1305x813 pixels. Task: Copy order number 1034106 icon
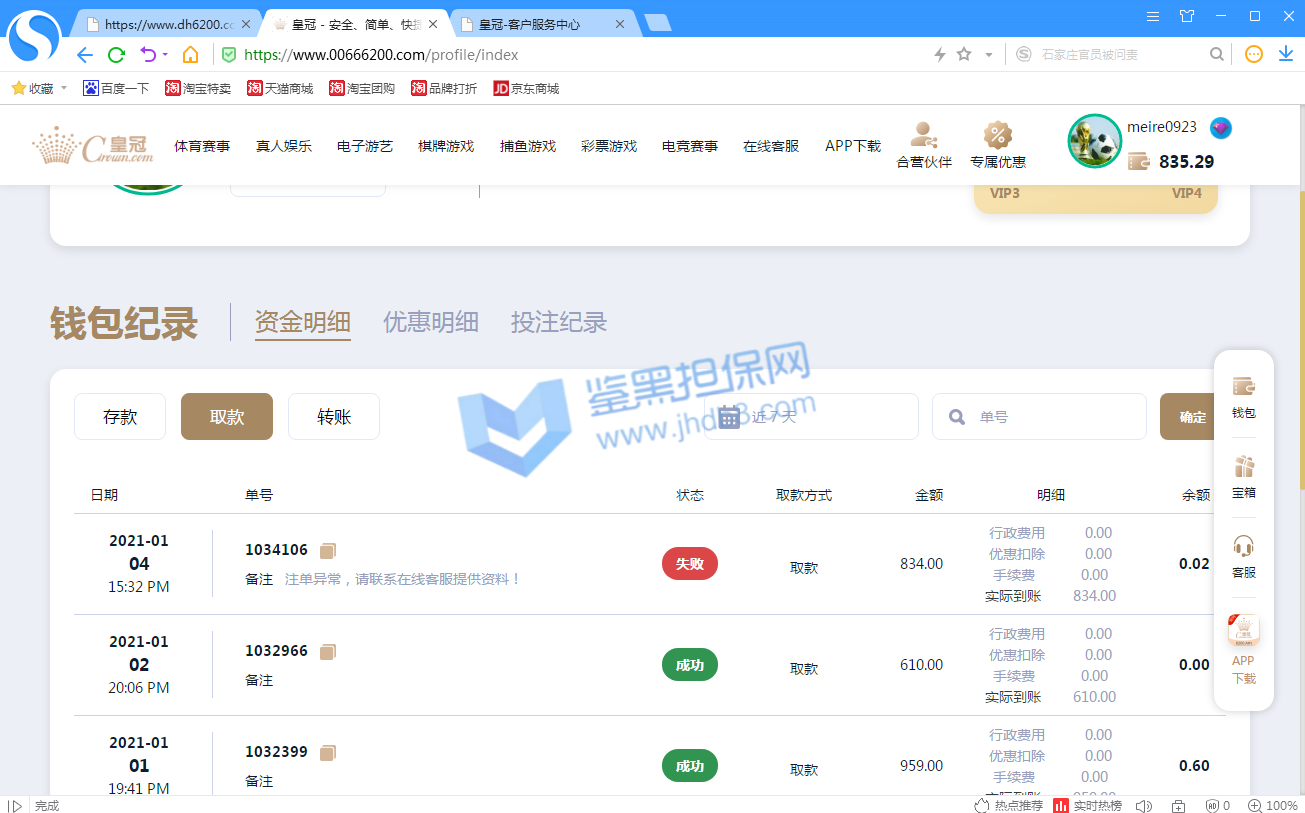point(328,550)
